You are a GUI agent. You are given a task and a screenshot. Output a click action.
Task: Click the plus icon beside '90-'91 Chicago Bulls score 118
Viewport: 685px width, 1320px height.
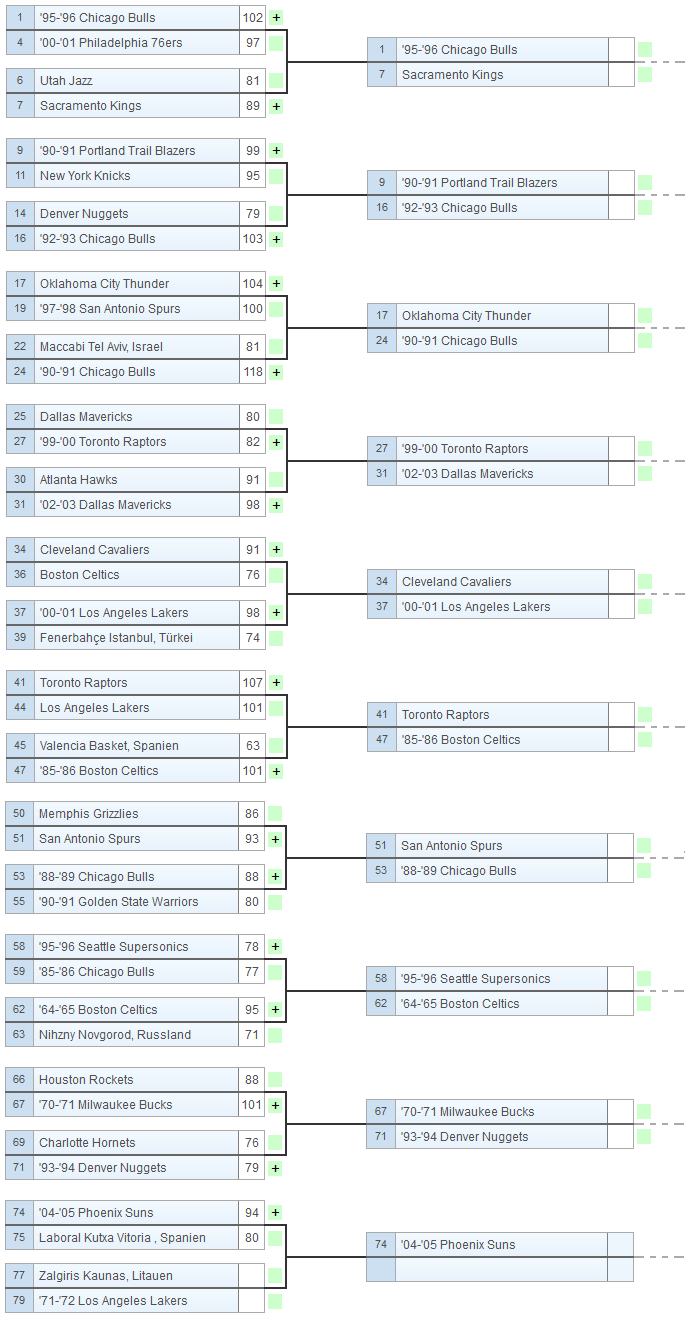click(x=276, y=372)
